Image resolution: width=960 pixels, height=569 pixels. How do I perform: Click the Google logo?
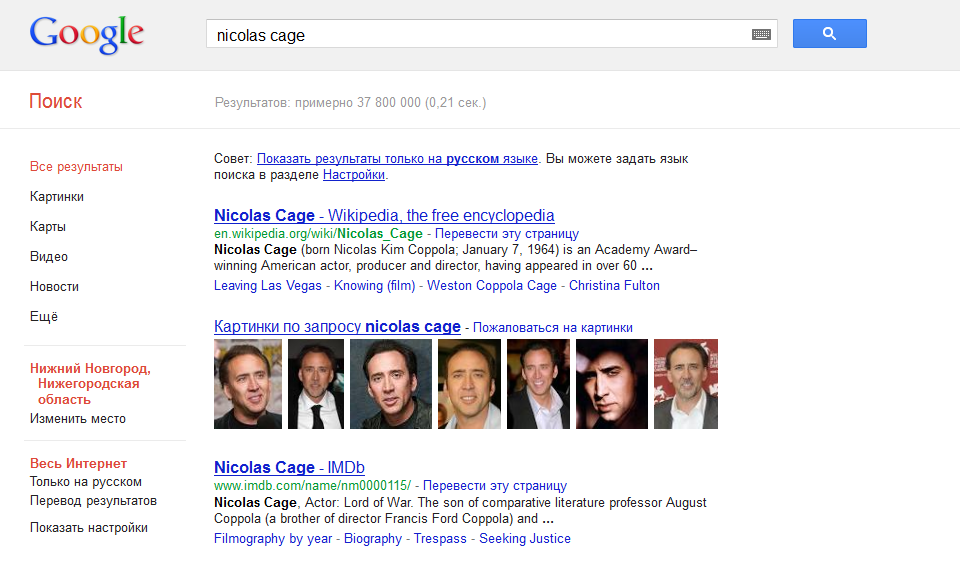[x=87, y=35]
